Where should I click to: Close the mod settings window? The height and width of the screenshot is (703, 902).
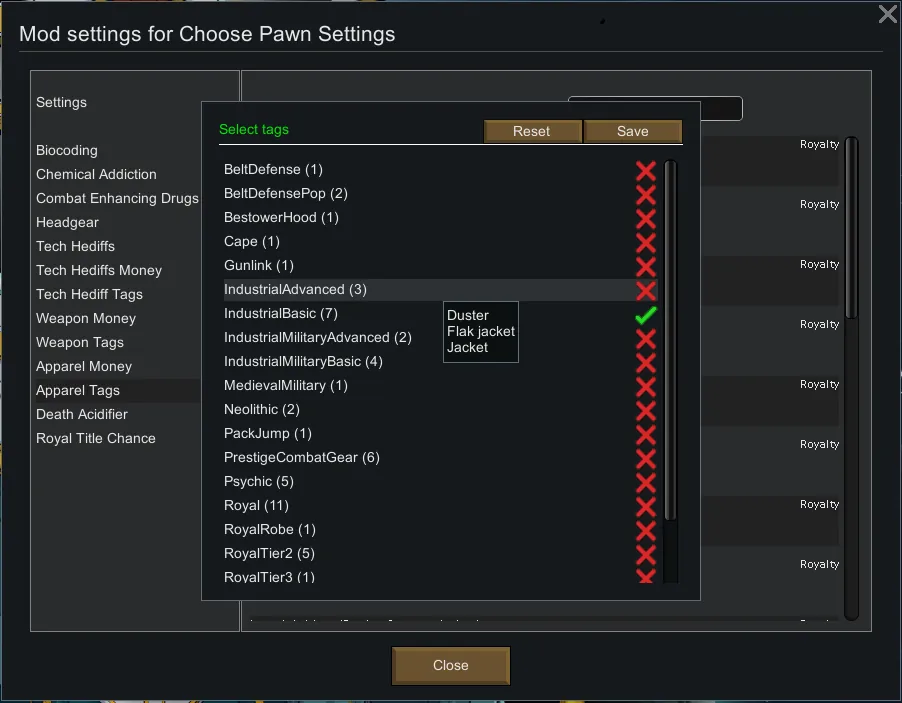tap(887, 14)
